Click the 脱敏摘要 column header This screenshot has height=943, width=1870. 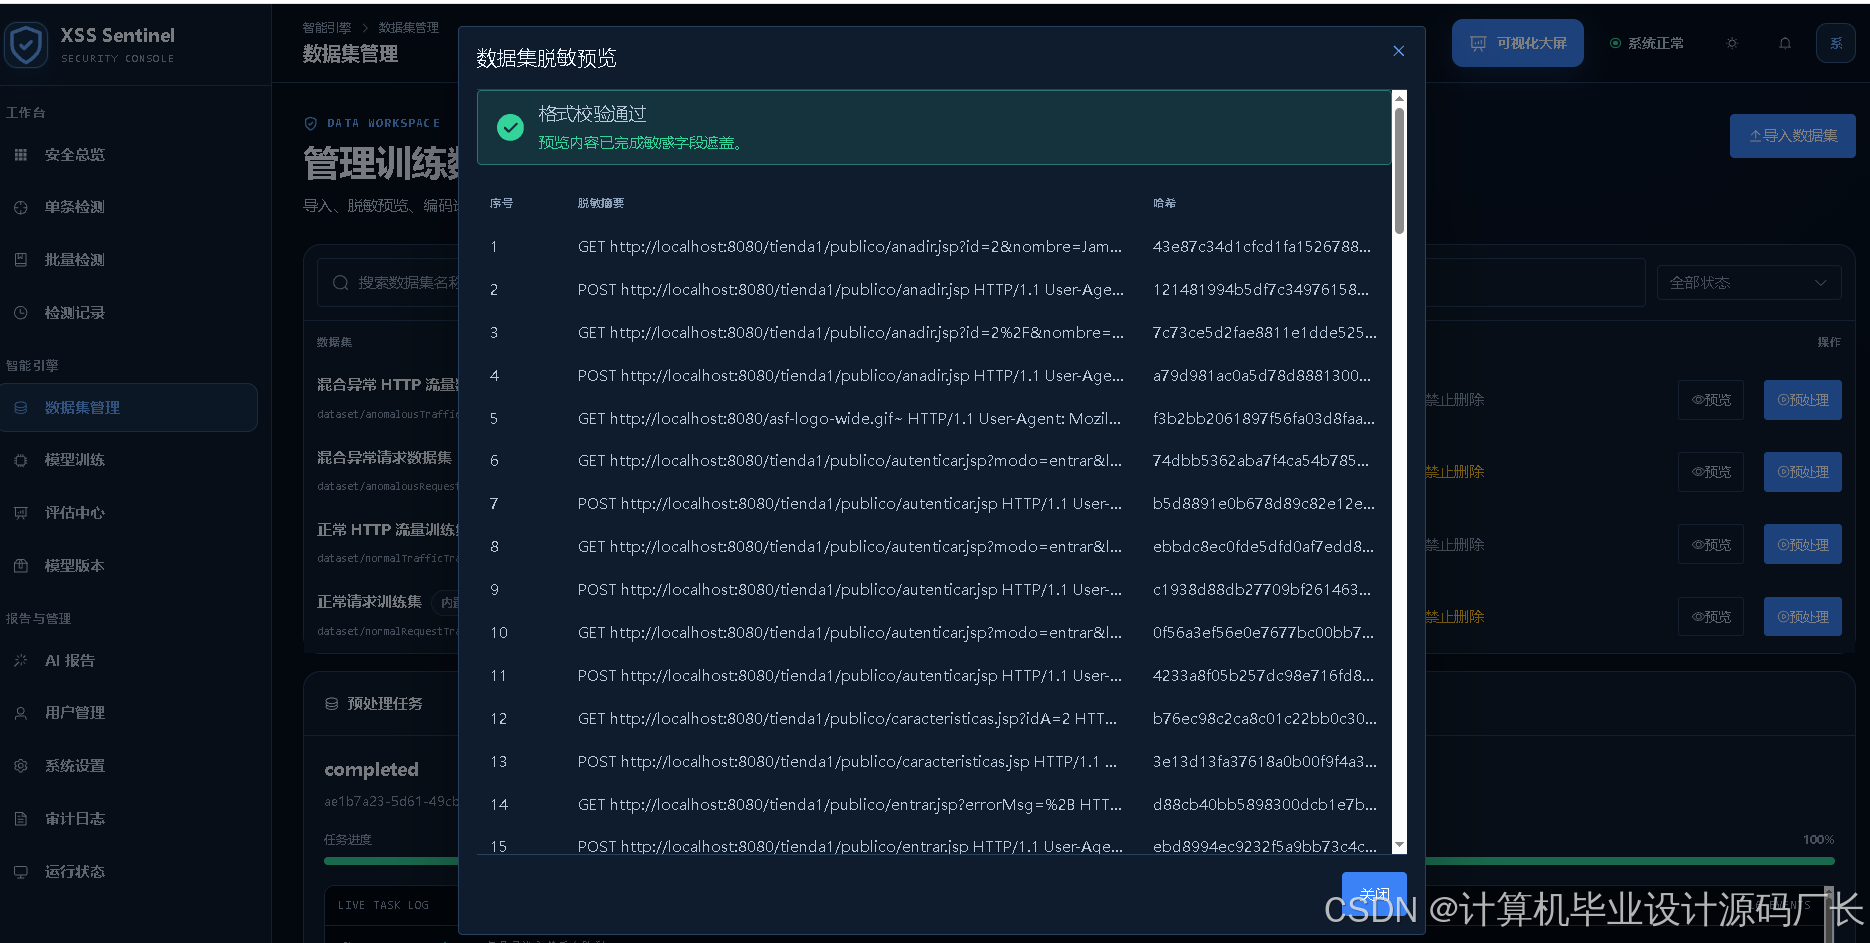(x=601, y=203)
